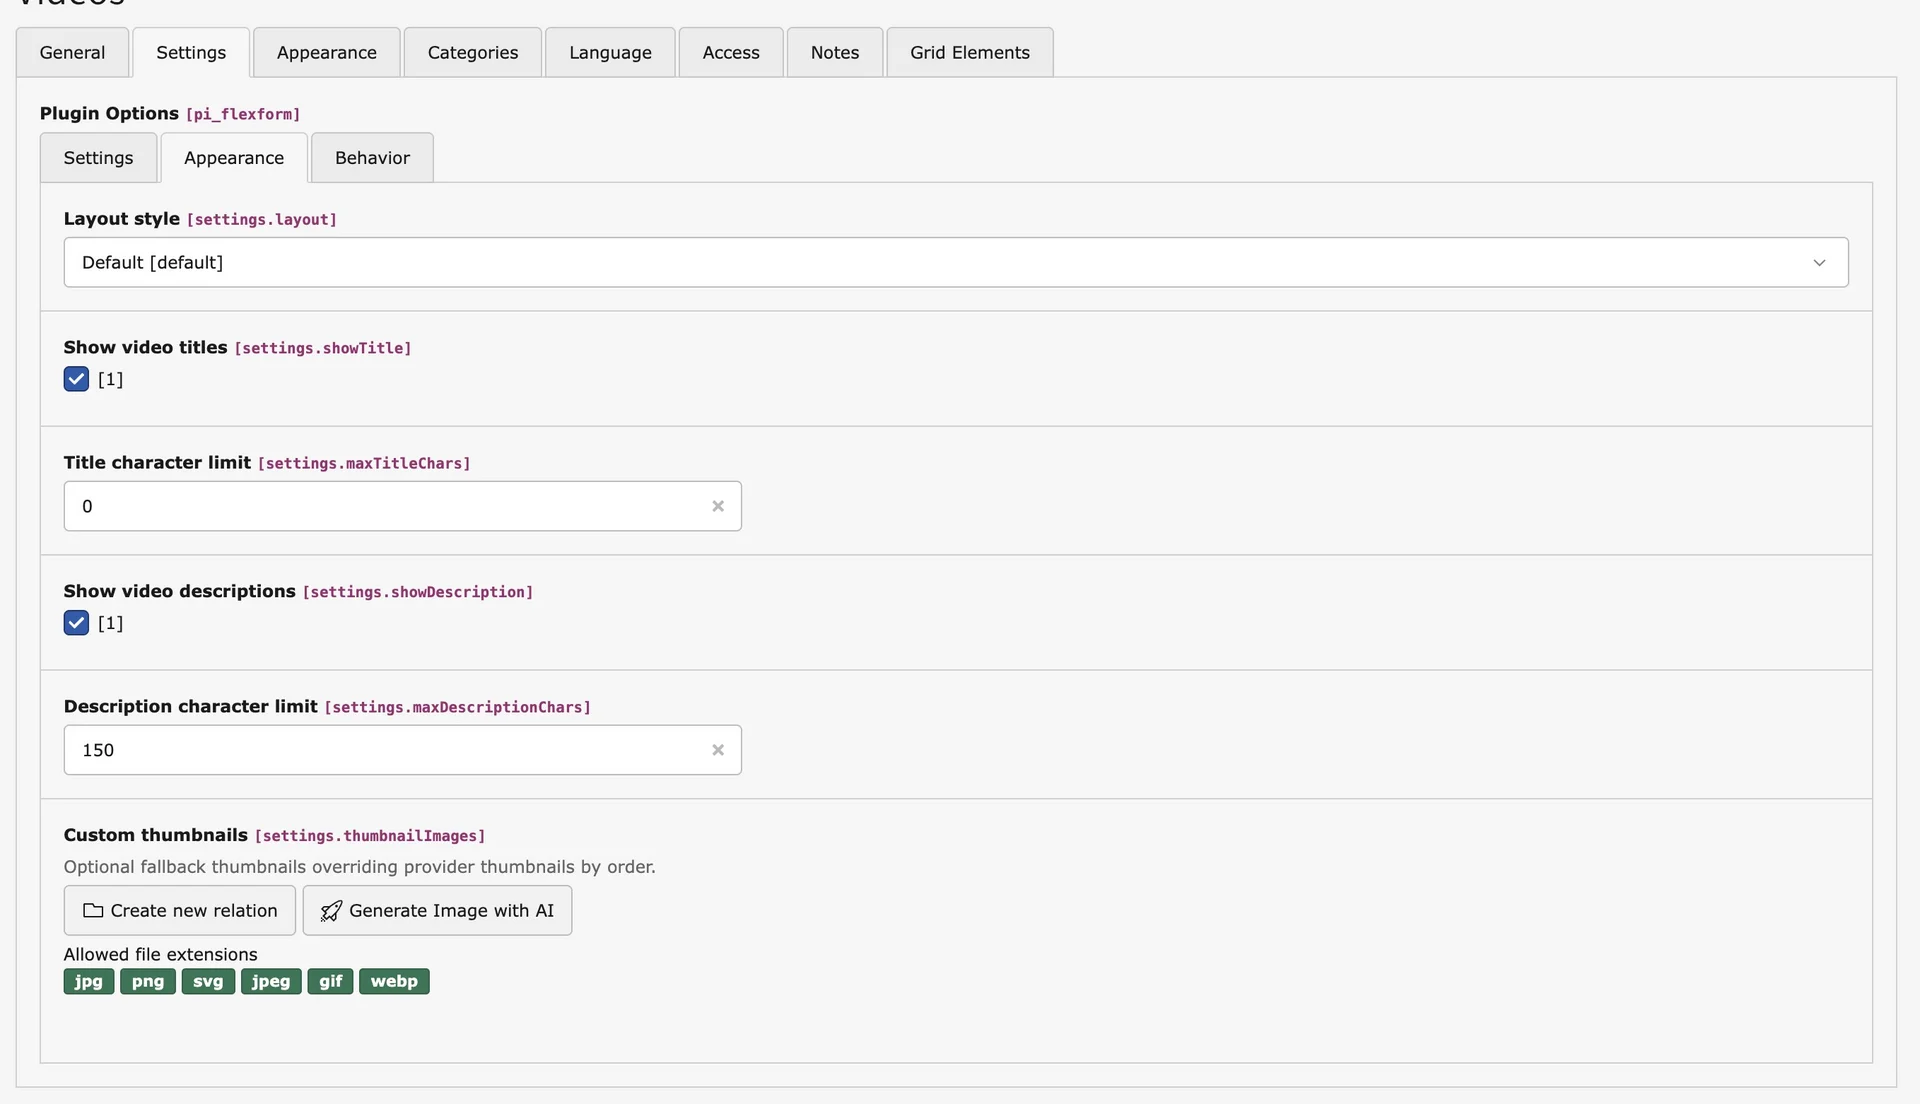
Task: Click the chevron on the Layout style selector
Action: (x=1818, y=262)
